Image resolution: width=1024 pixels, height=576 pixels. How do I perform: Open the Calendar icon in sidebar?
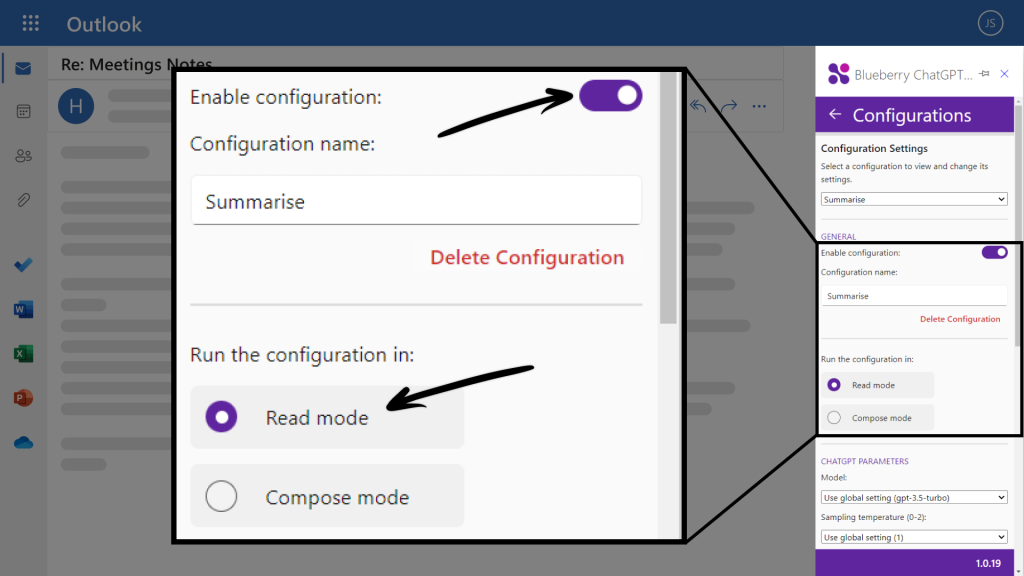[23, 112]
